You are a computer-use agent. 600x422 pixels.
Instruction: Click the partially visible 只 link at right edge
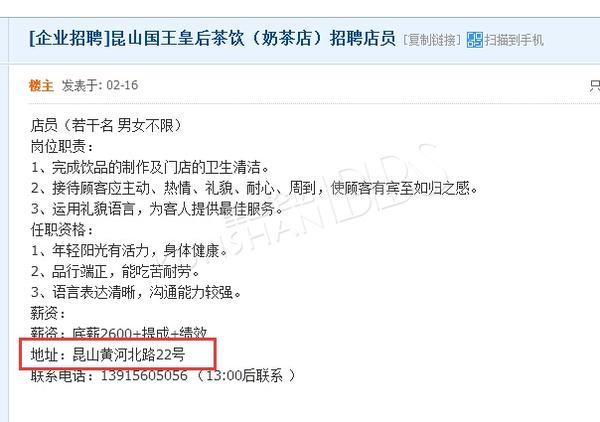[x=595, y=85]
